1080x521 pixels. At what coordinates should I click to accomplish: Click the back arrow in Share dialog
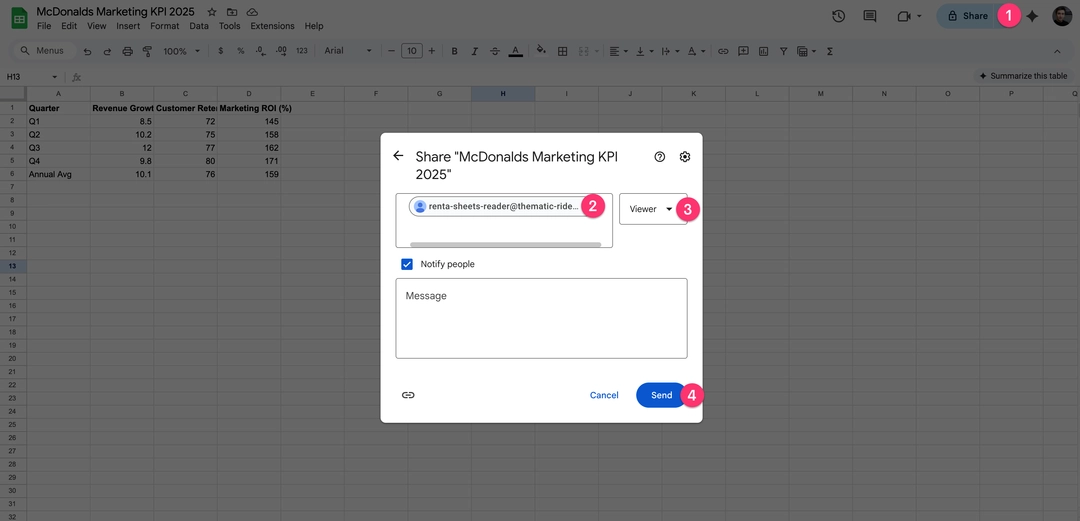pos(398,156)
